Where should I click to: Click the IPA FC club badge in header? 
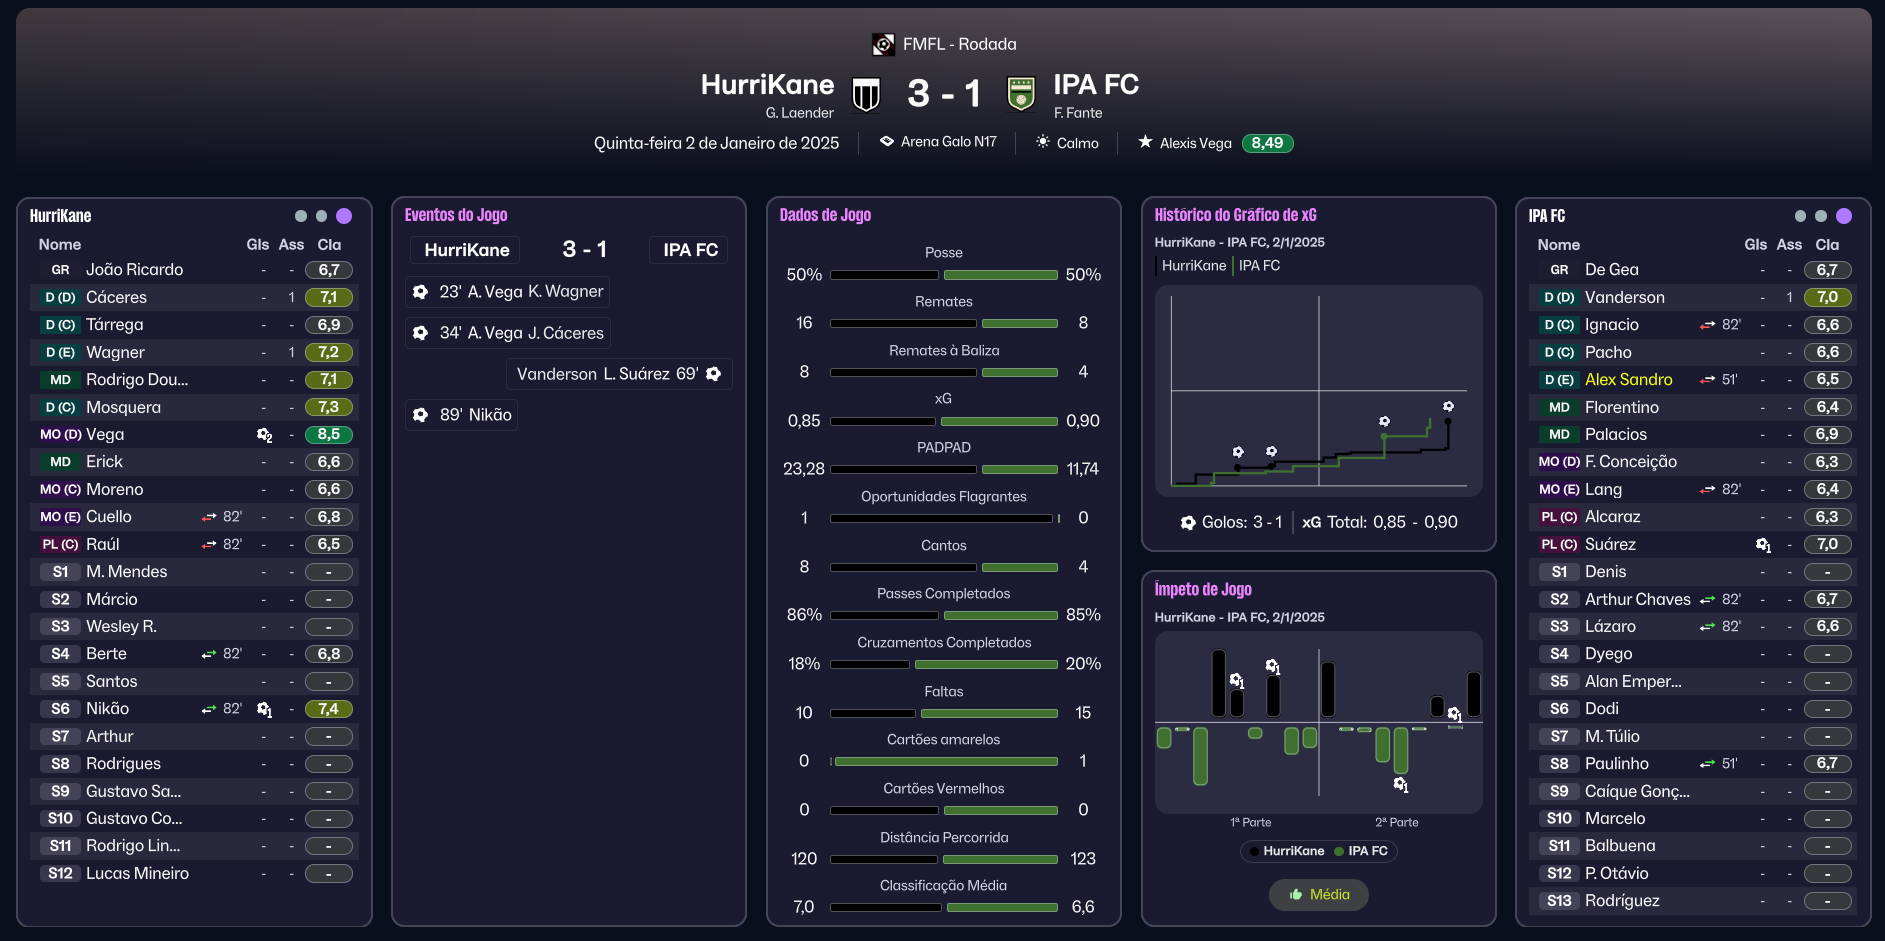(x=1020, y=94)
